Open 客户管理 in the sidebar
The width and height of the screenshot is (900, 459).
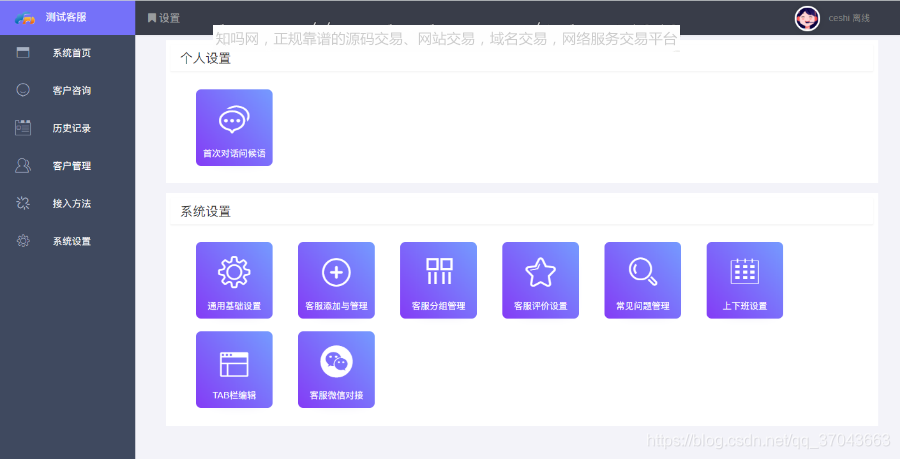tap(67, 166)
